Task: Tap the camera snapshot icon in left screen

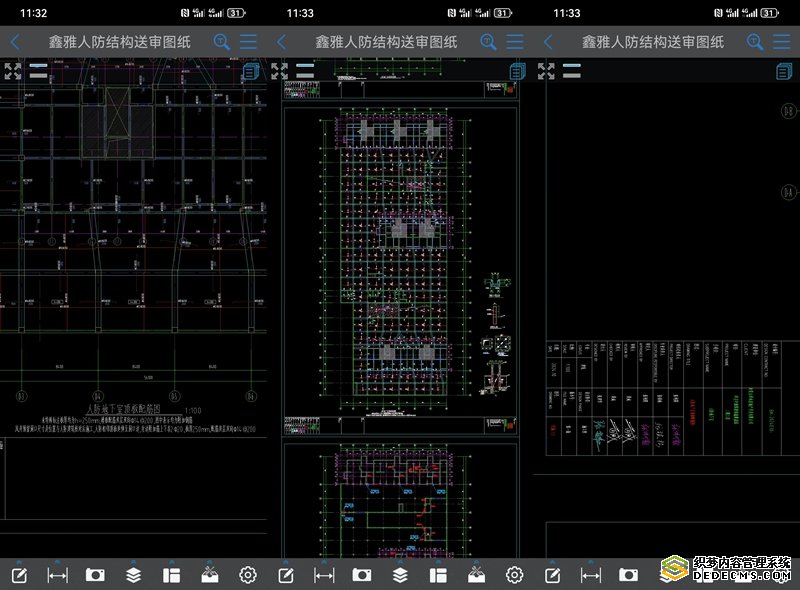Action: 95,575
